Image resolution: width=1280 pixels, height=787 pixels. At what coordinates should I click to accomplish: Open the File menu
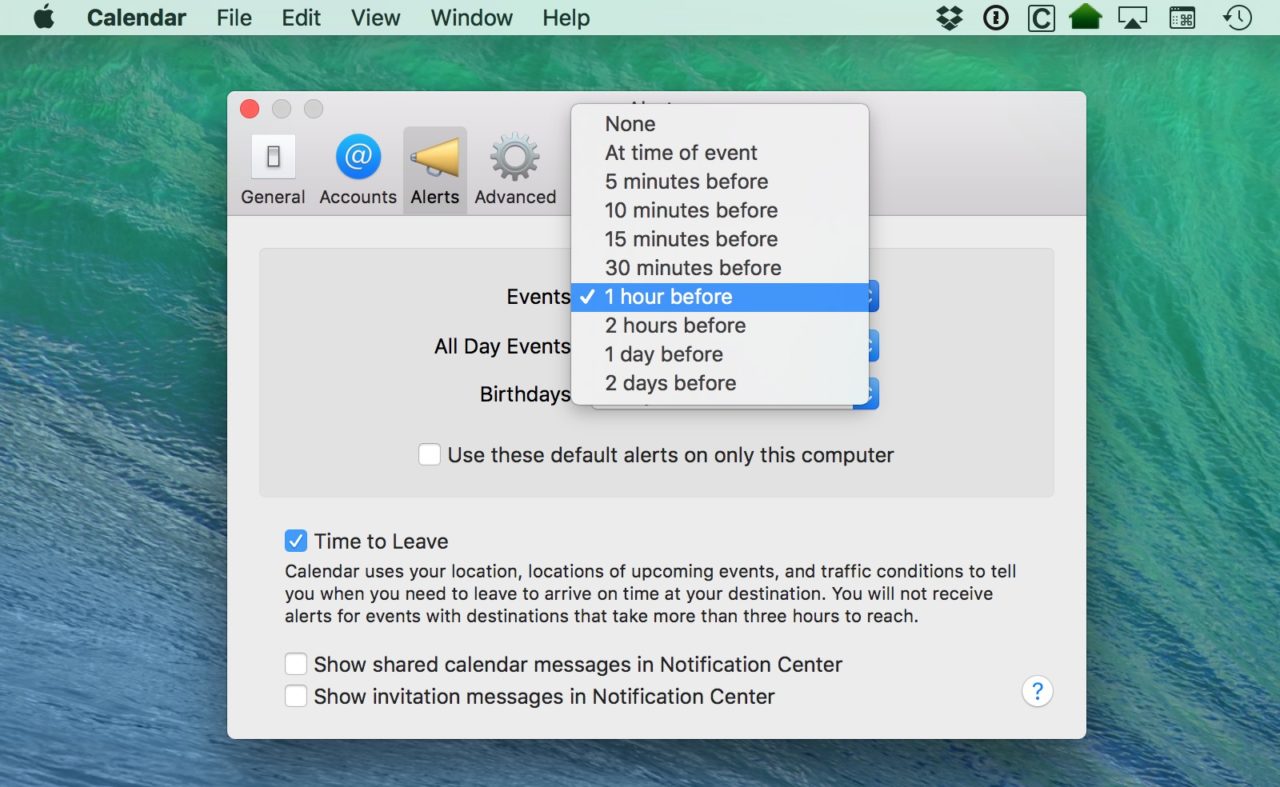(235, 18)
